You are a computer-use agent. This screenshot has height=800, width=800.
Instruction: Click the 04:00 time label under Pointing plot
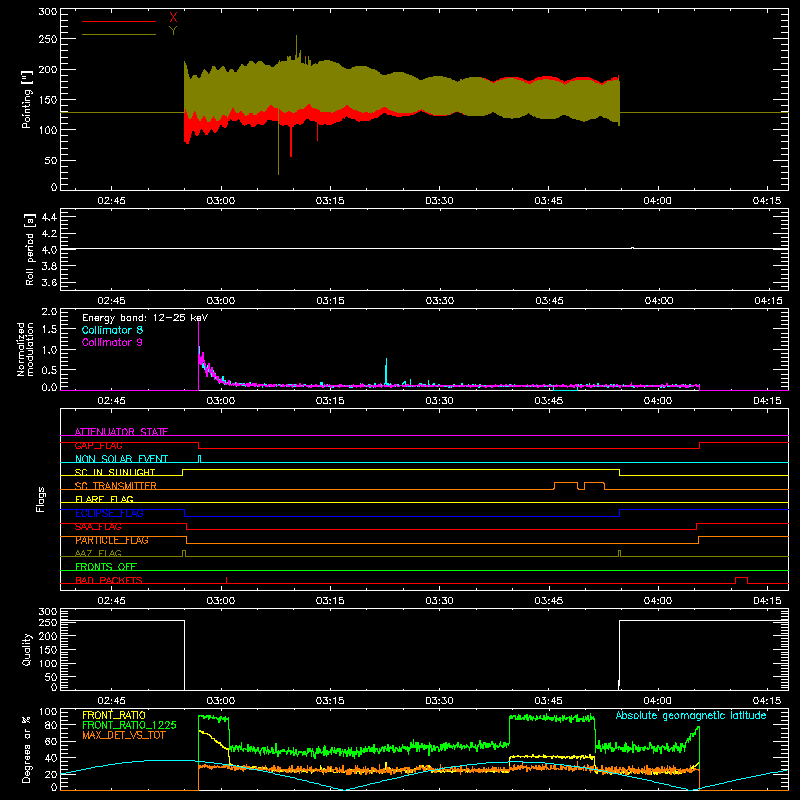658,201
